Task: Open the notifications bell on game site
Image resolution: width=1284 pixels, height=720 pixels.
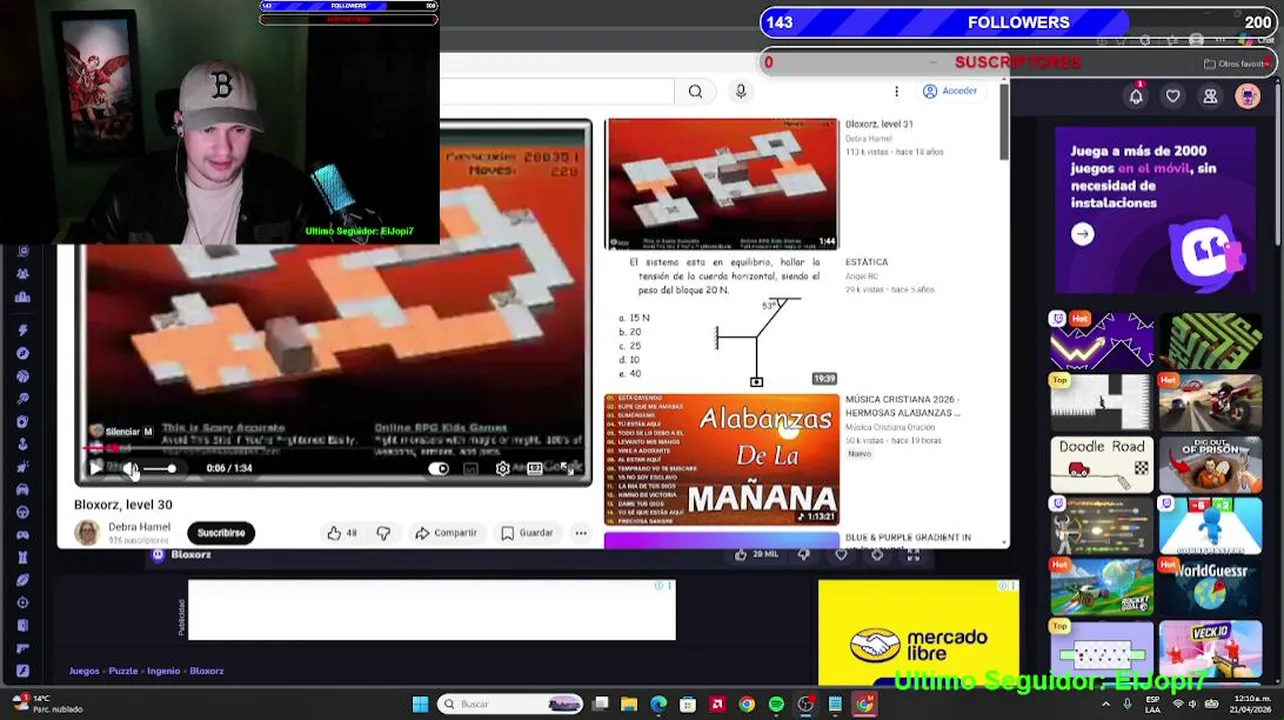Action: click(x=1136, y=96)
